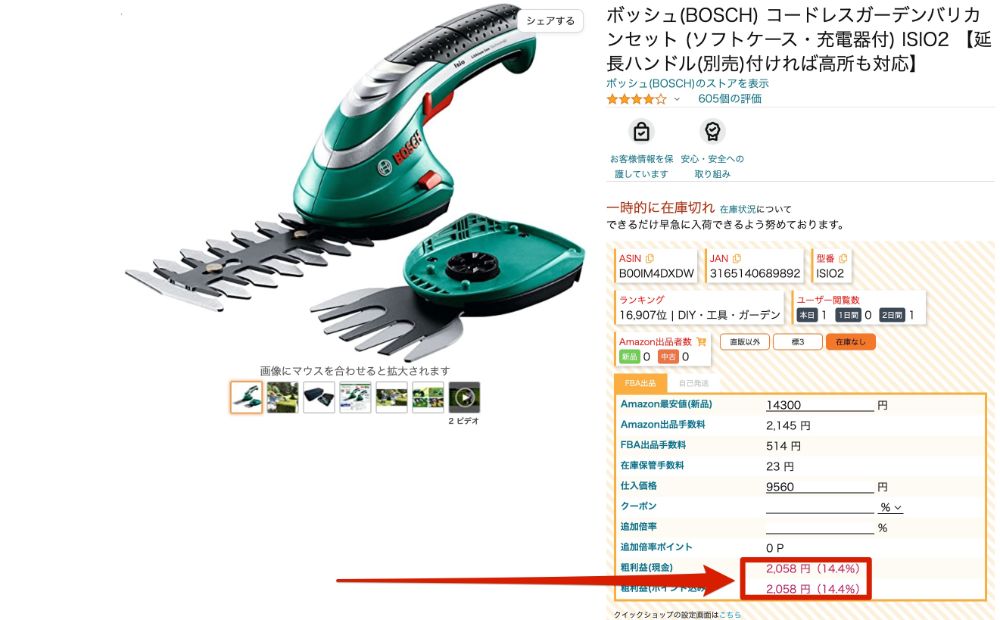Image resolution: width=1000 pixels, height=620 pixels.
Task: Open the ボッシュ(BOSCH)のストアを表示 link
Action: coord(687,83)
